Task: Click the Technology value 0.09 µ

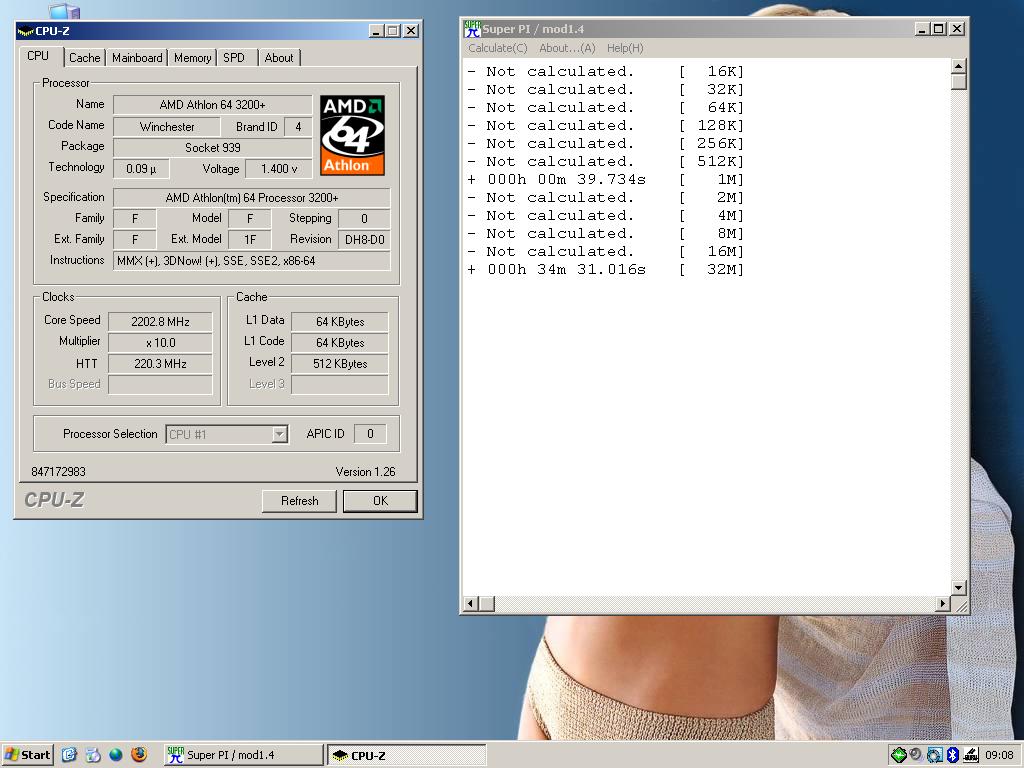Action: click(141, 169)
